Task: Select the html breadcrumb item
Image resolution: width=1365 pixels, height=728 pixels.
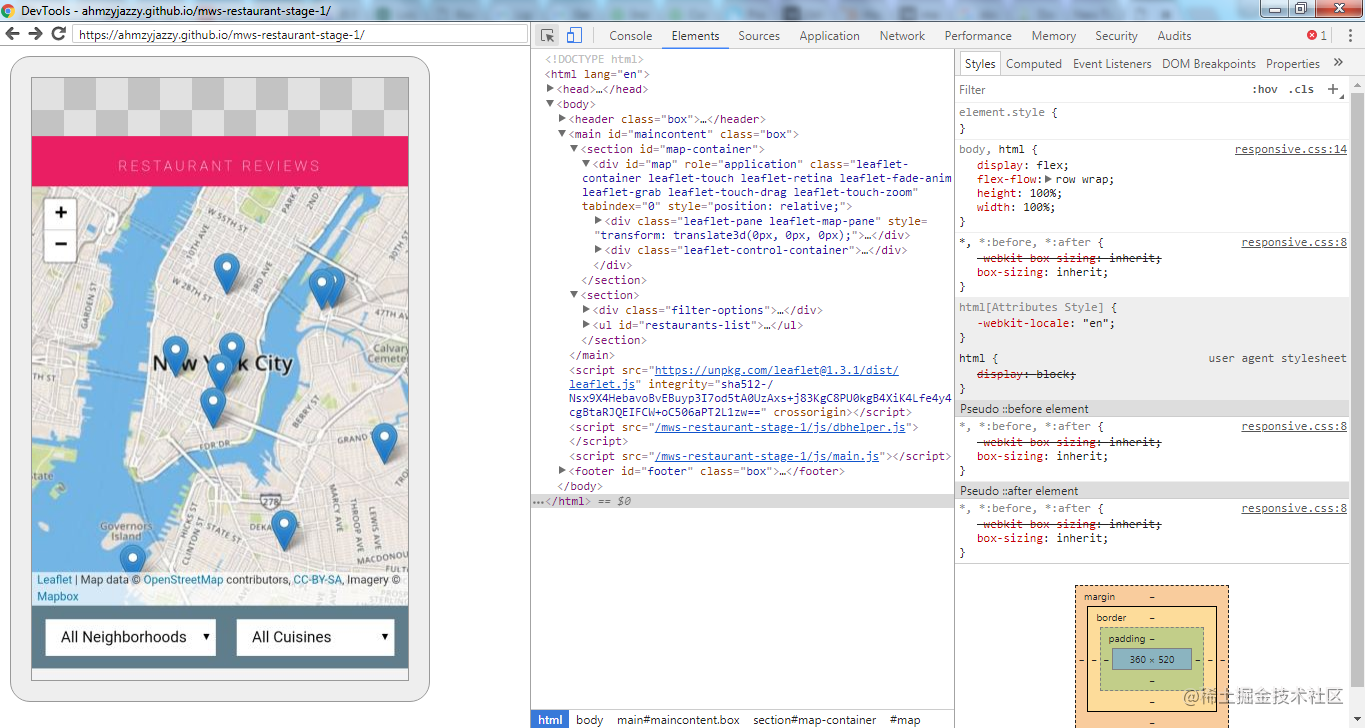Action: click(550, 719)
